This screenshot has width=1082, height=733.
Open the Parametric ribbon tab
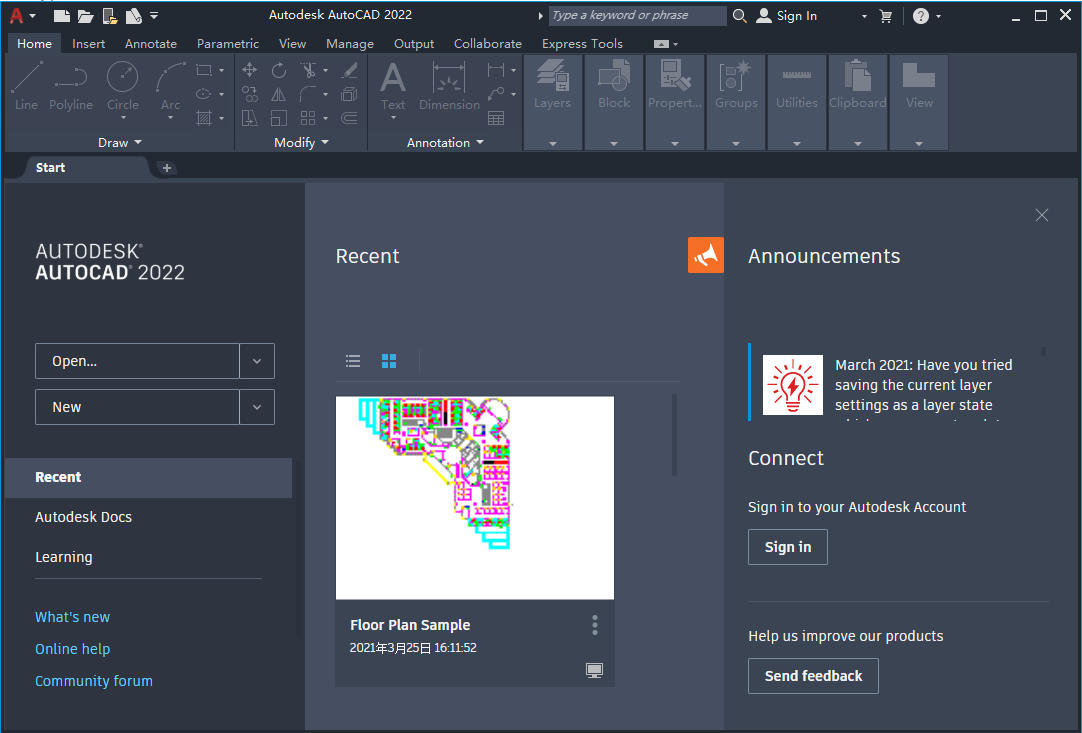coord(228,43)
